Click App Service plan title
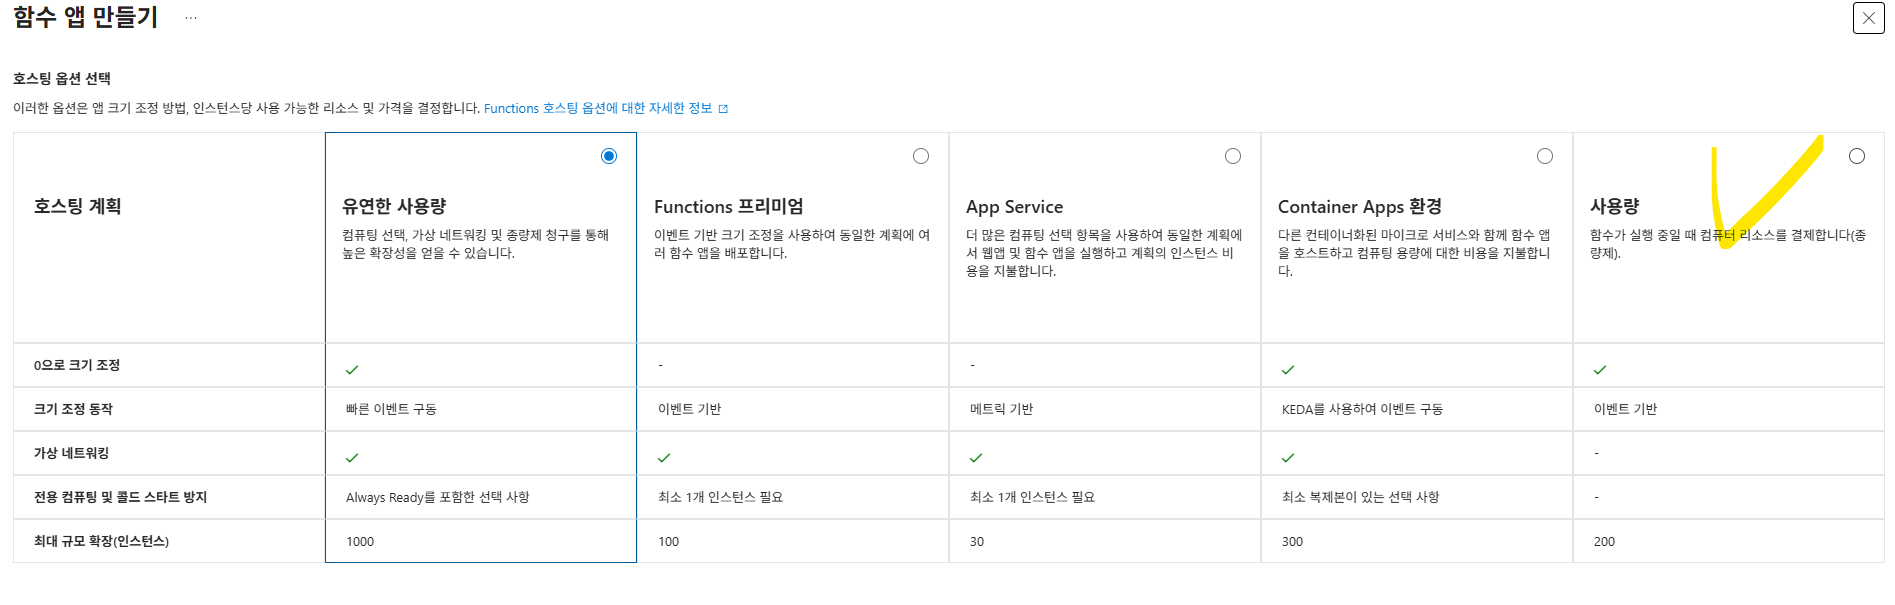 point(1014,206)
